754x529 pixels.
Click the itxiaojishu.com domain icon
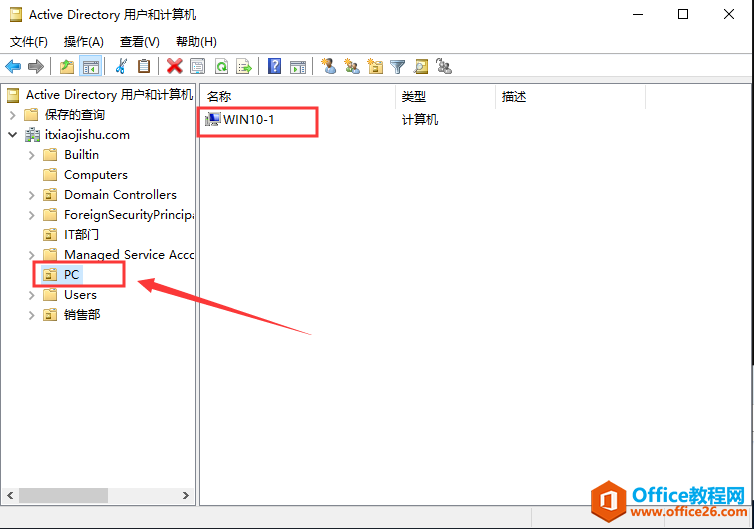tap(32, 135)
